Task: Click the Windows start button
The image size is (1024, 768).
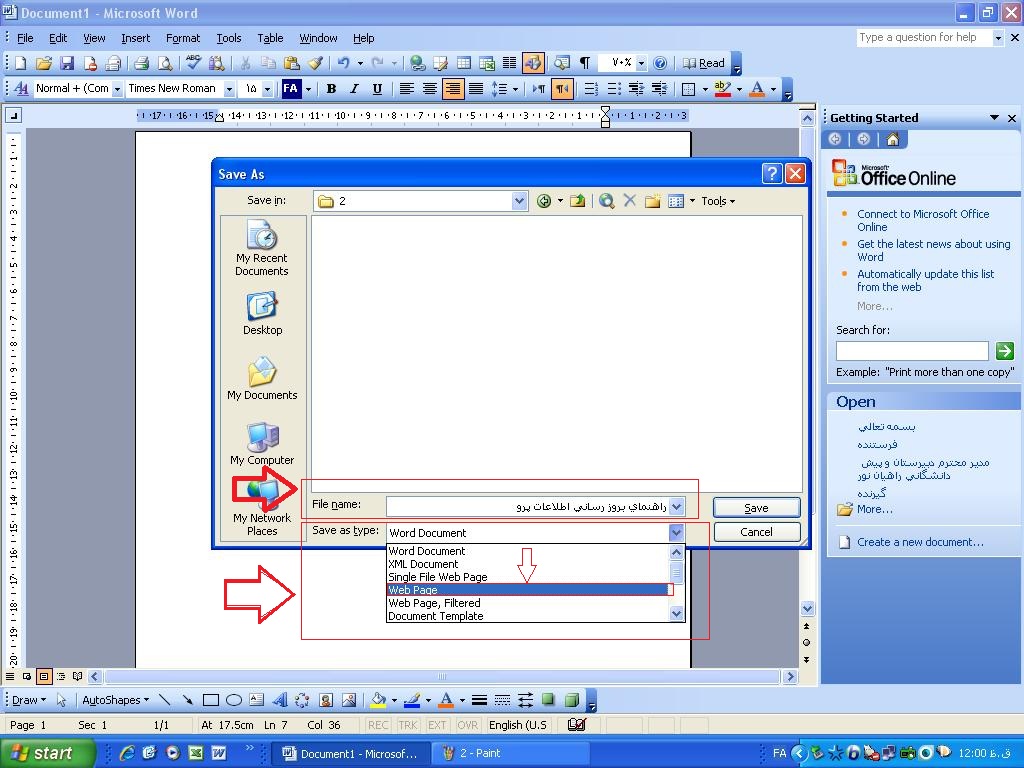Action: (x=47, y=753)
